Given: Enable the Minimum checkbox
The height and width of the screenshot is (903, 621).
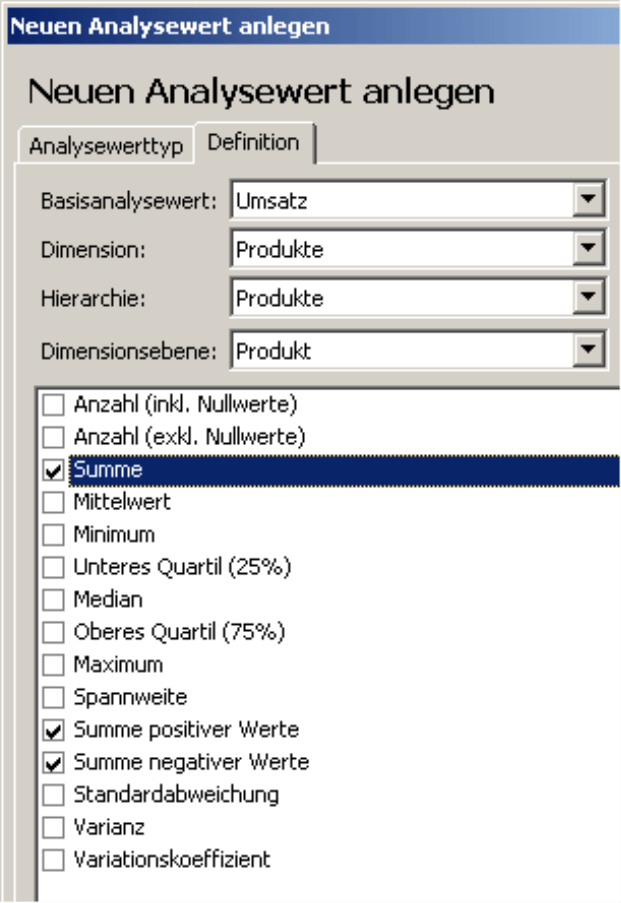Looking at the screenshot, I should 54,534.
